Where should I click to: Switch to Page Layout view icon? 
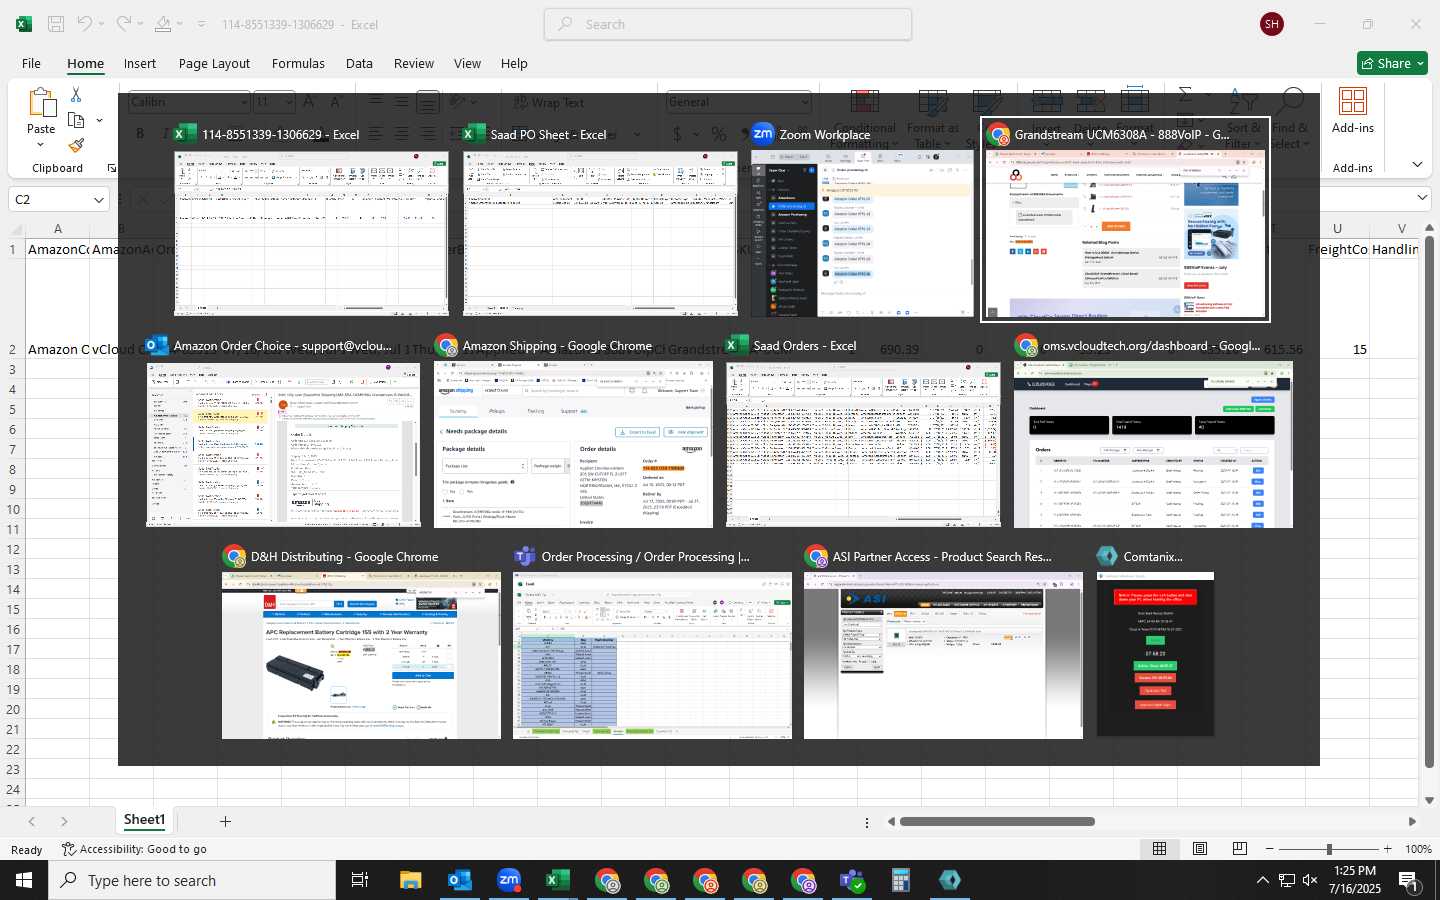tap(1199, 849)
